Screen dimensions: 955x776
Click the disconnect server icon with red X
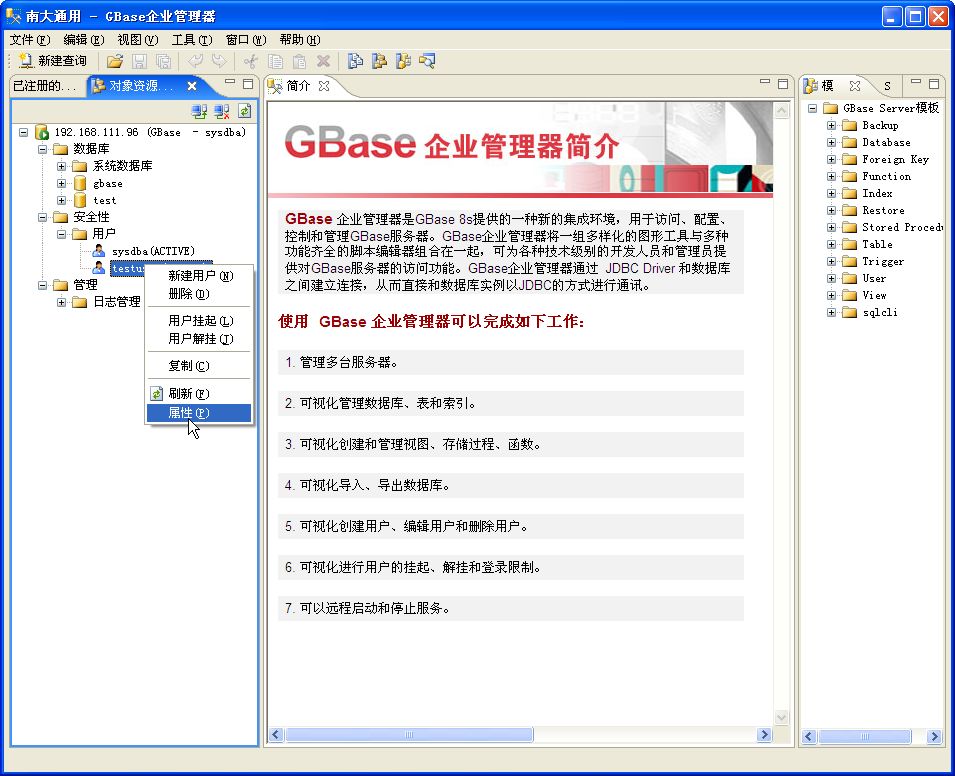tap(222, 111)
